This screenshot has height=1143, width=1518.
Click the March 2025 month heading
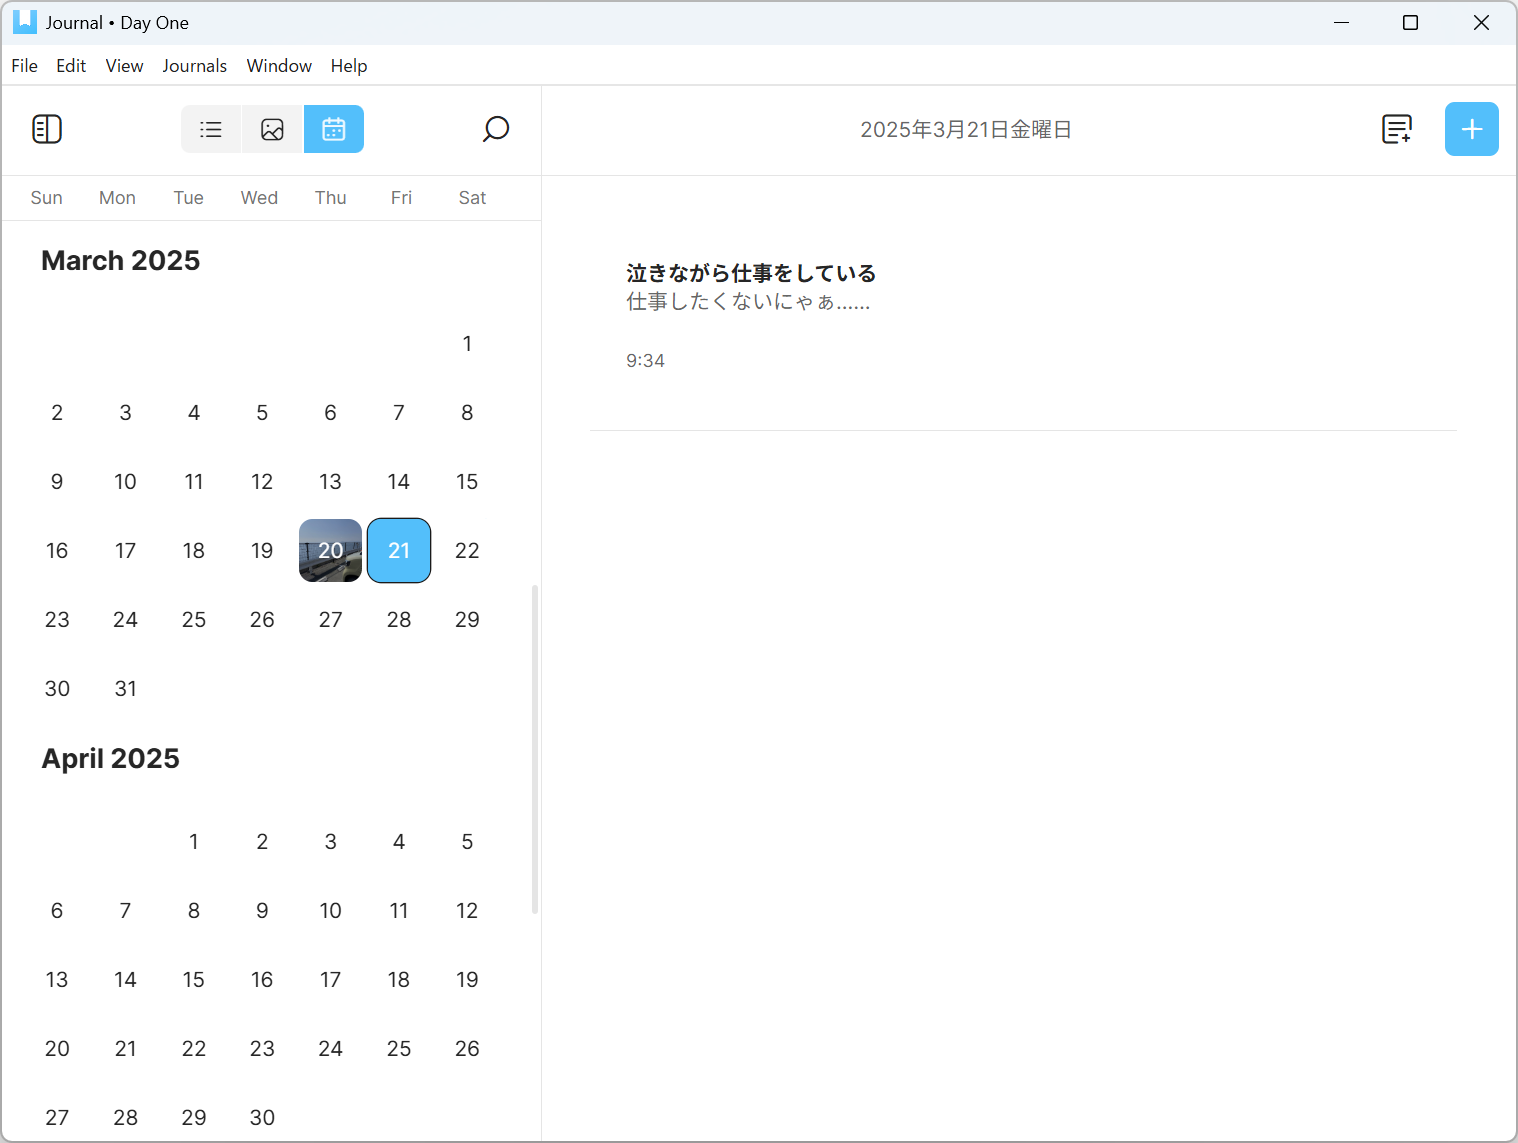(121, 260)
